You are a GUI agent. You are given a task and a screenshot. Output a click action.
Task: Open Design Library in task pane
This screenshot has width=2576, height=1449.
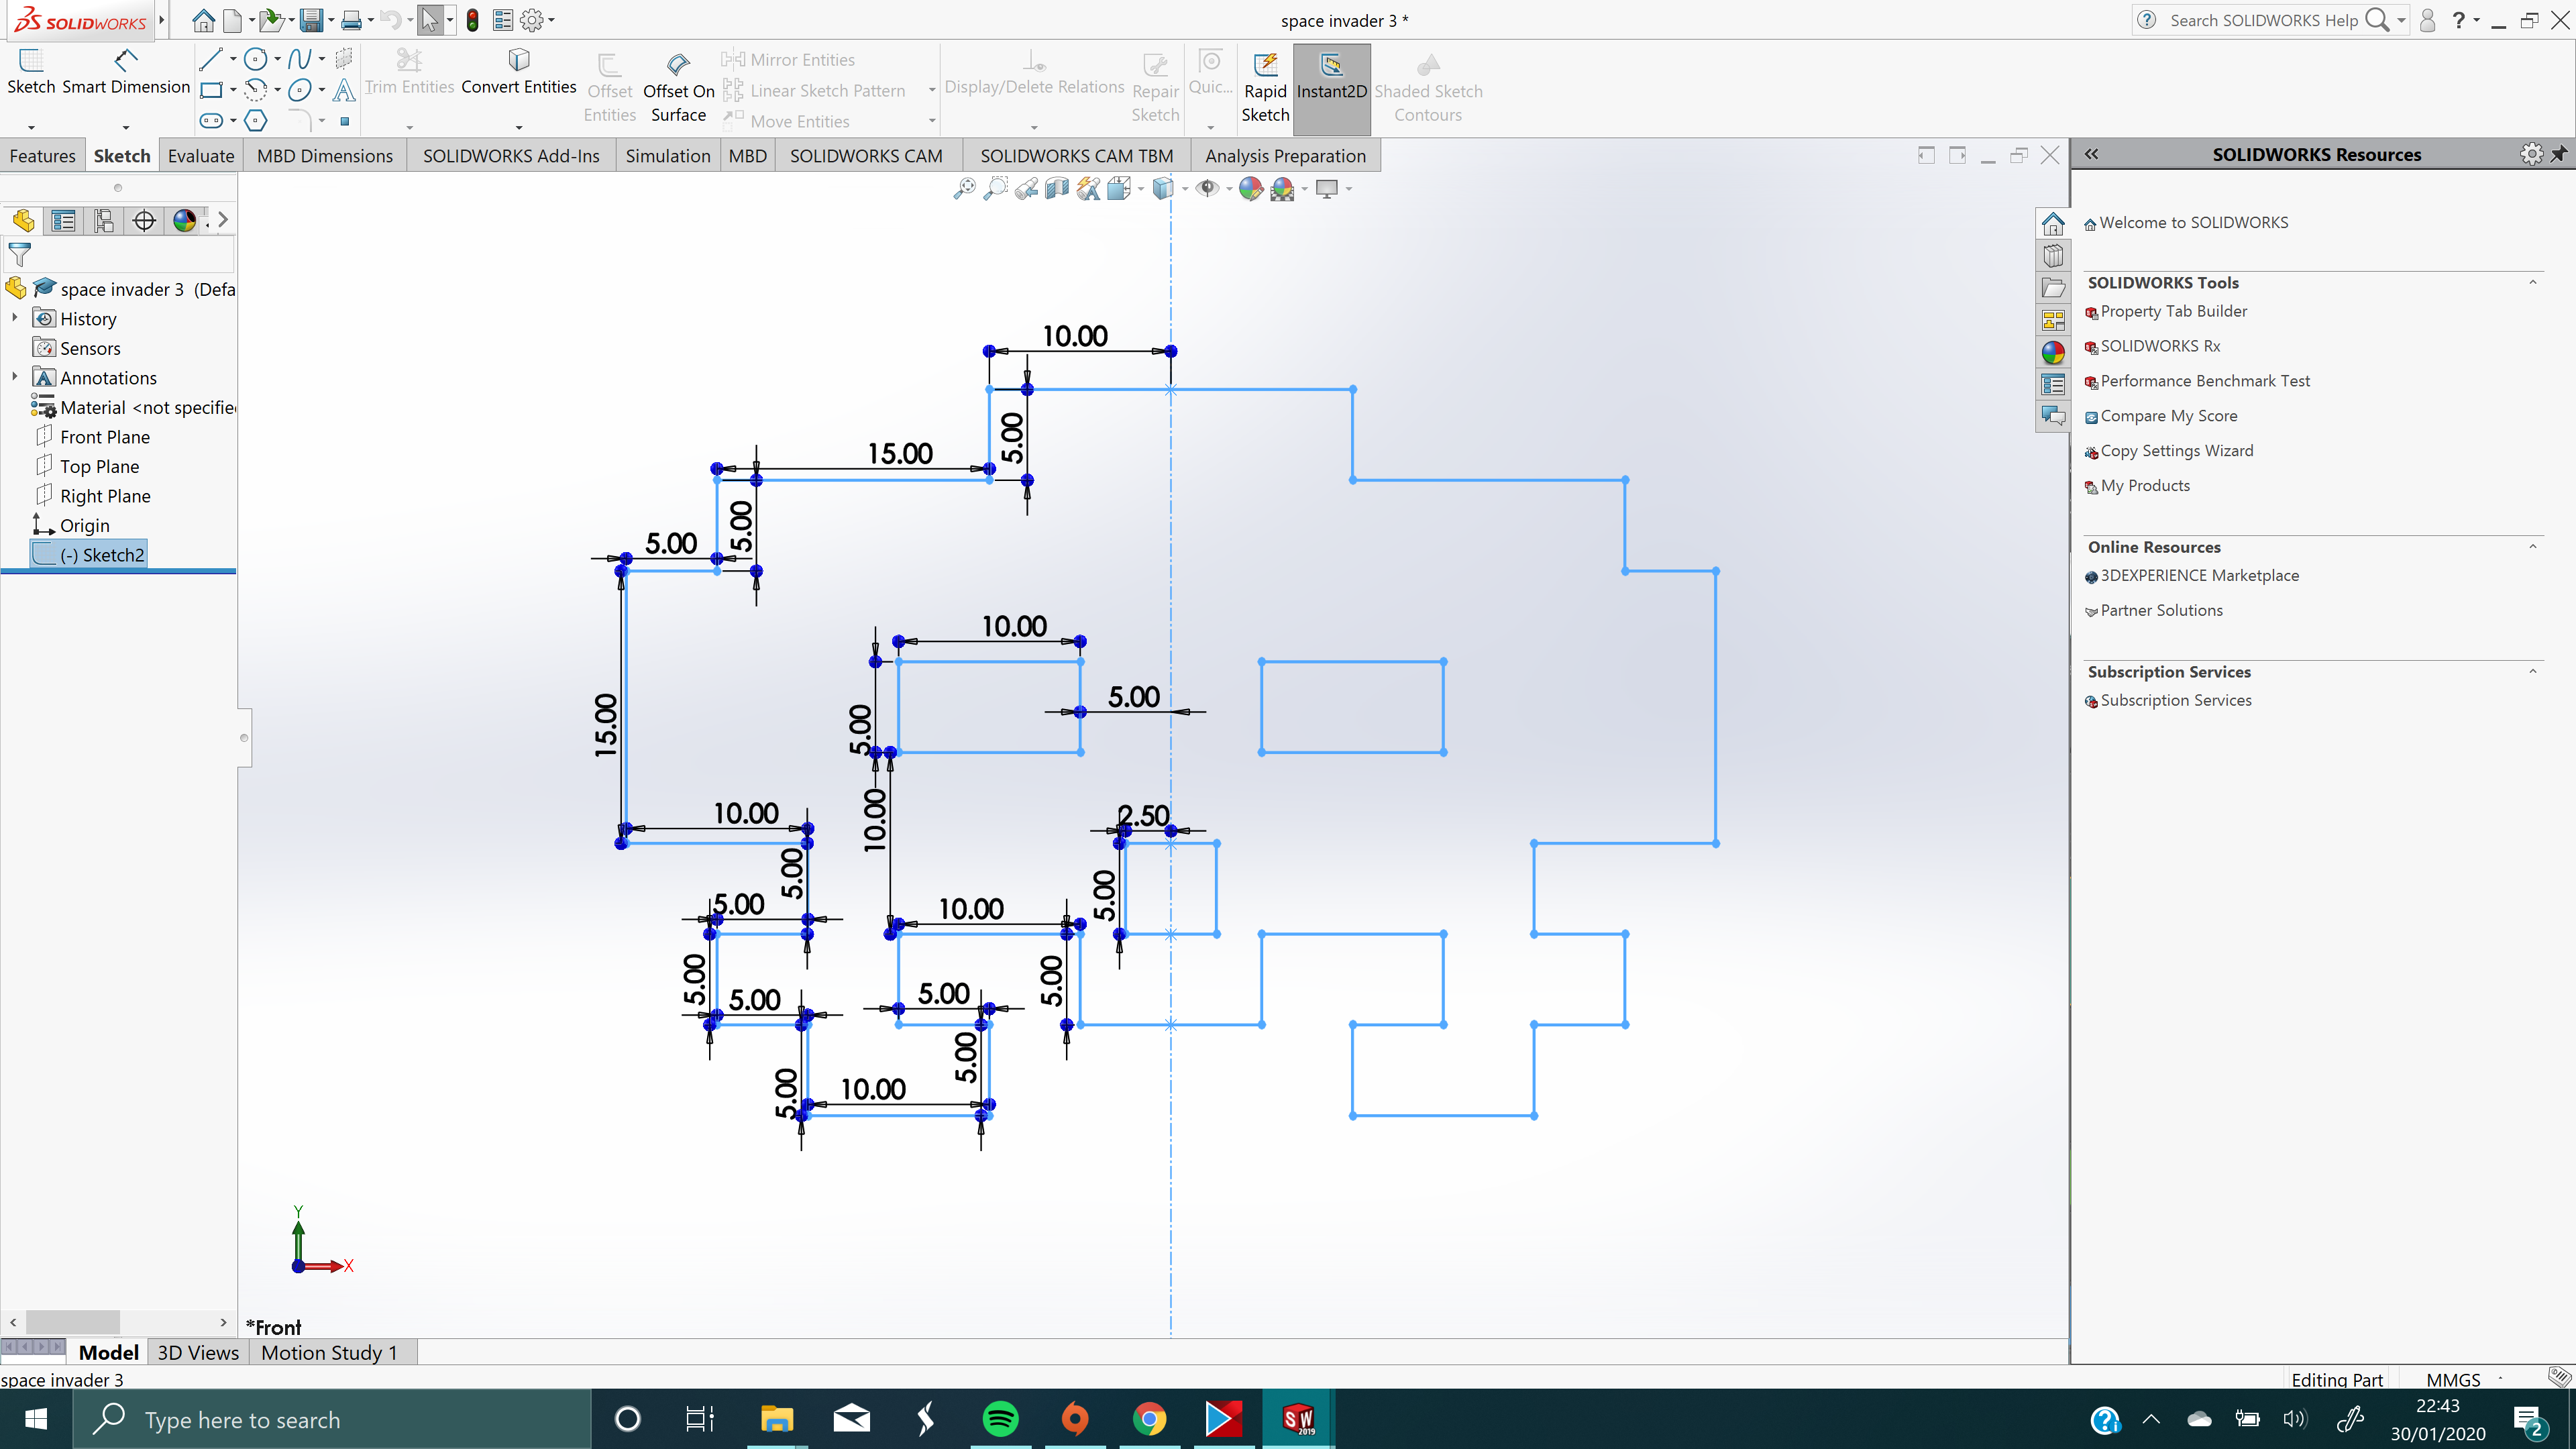tap(2053, 256)
